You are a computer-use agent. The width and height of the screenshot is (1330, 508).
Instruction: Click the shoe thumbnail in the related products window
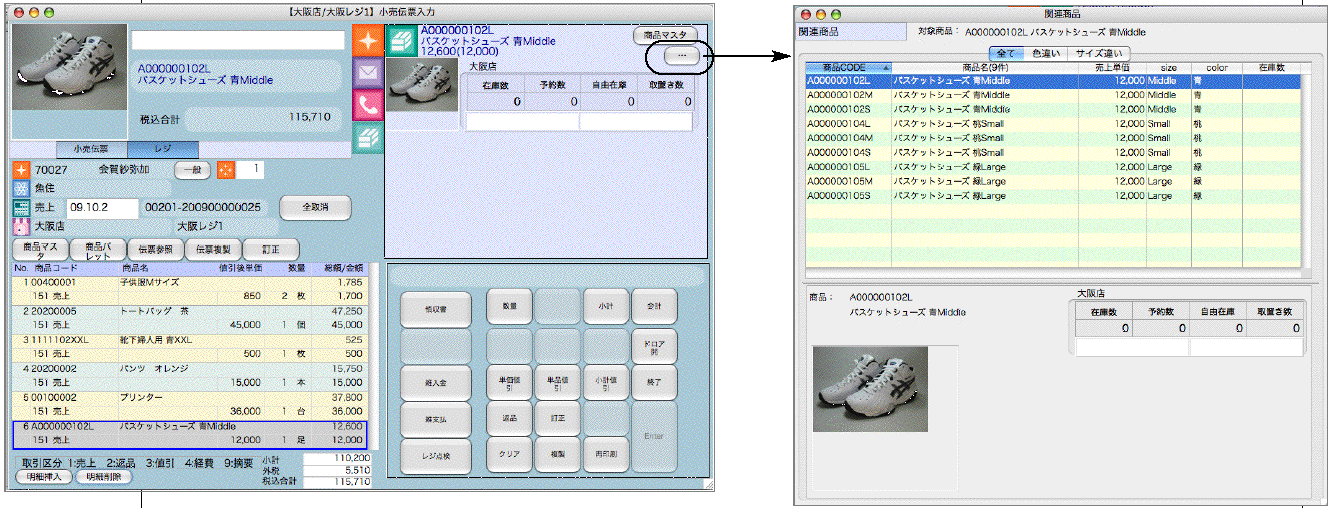pyautogui.click(x=870, y=389)
